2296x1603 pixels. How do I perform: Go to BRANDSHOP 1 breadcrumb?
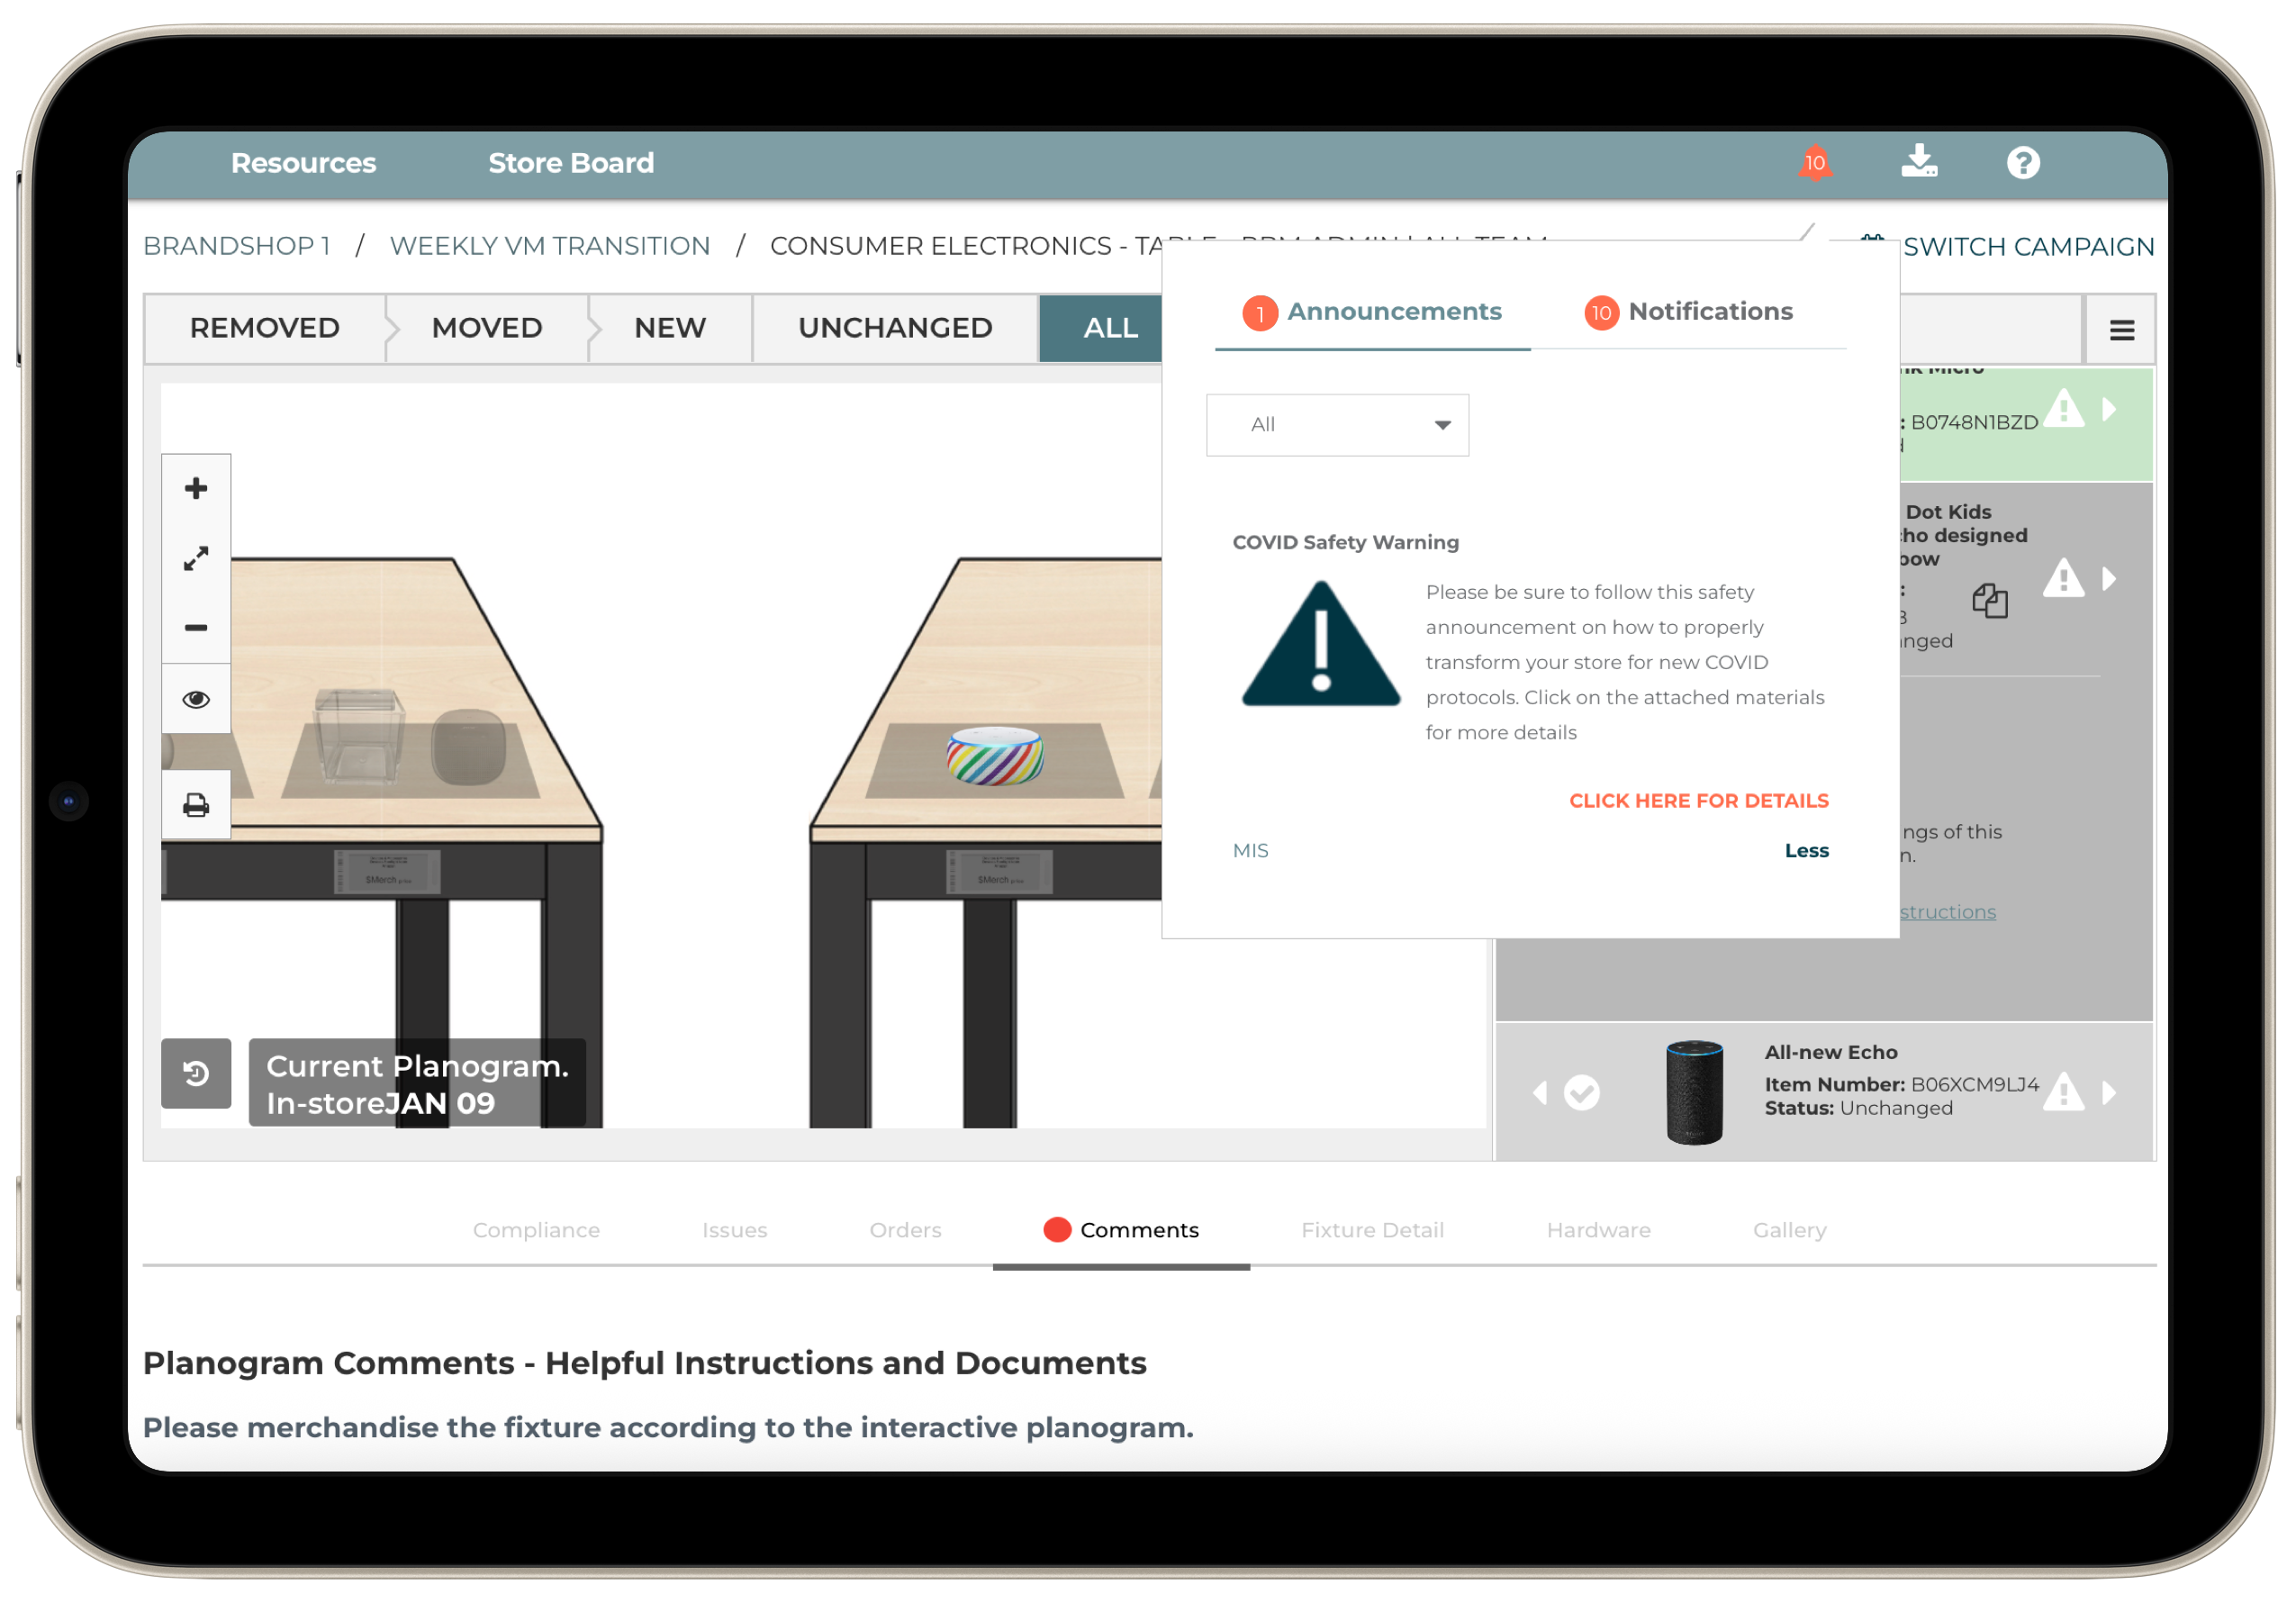pyautogui.click(x=236, y=246)
